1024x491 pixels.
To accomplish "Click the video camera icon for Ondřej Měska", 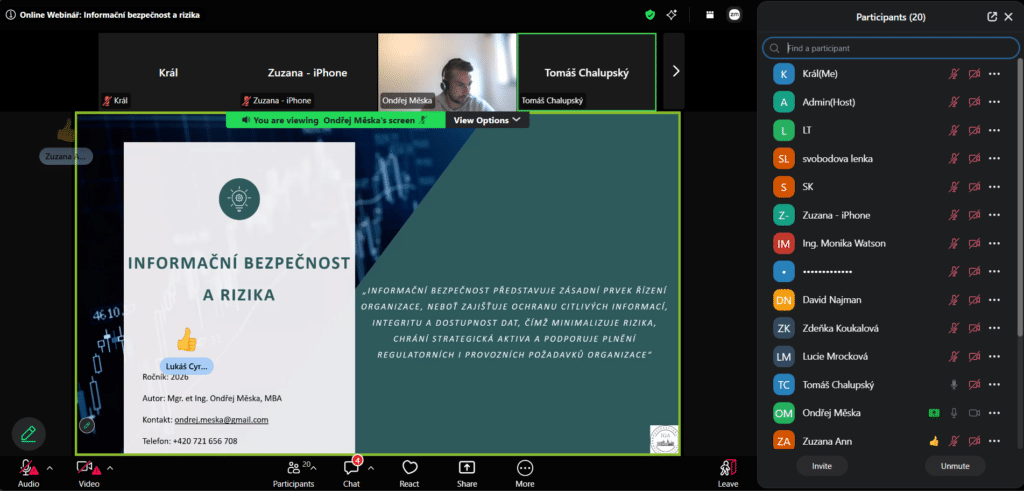I will point(974,413).
